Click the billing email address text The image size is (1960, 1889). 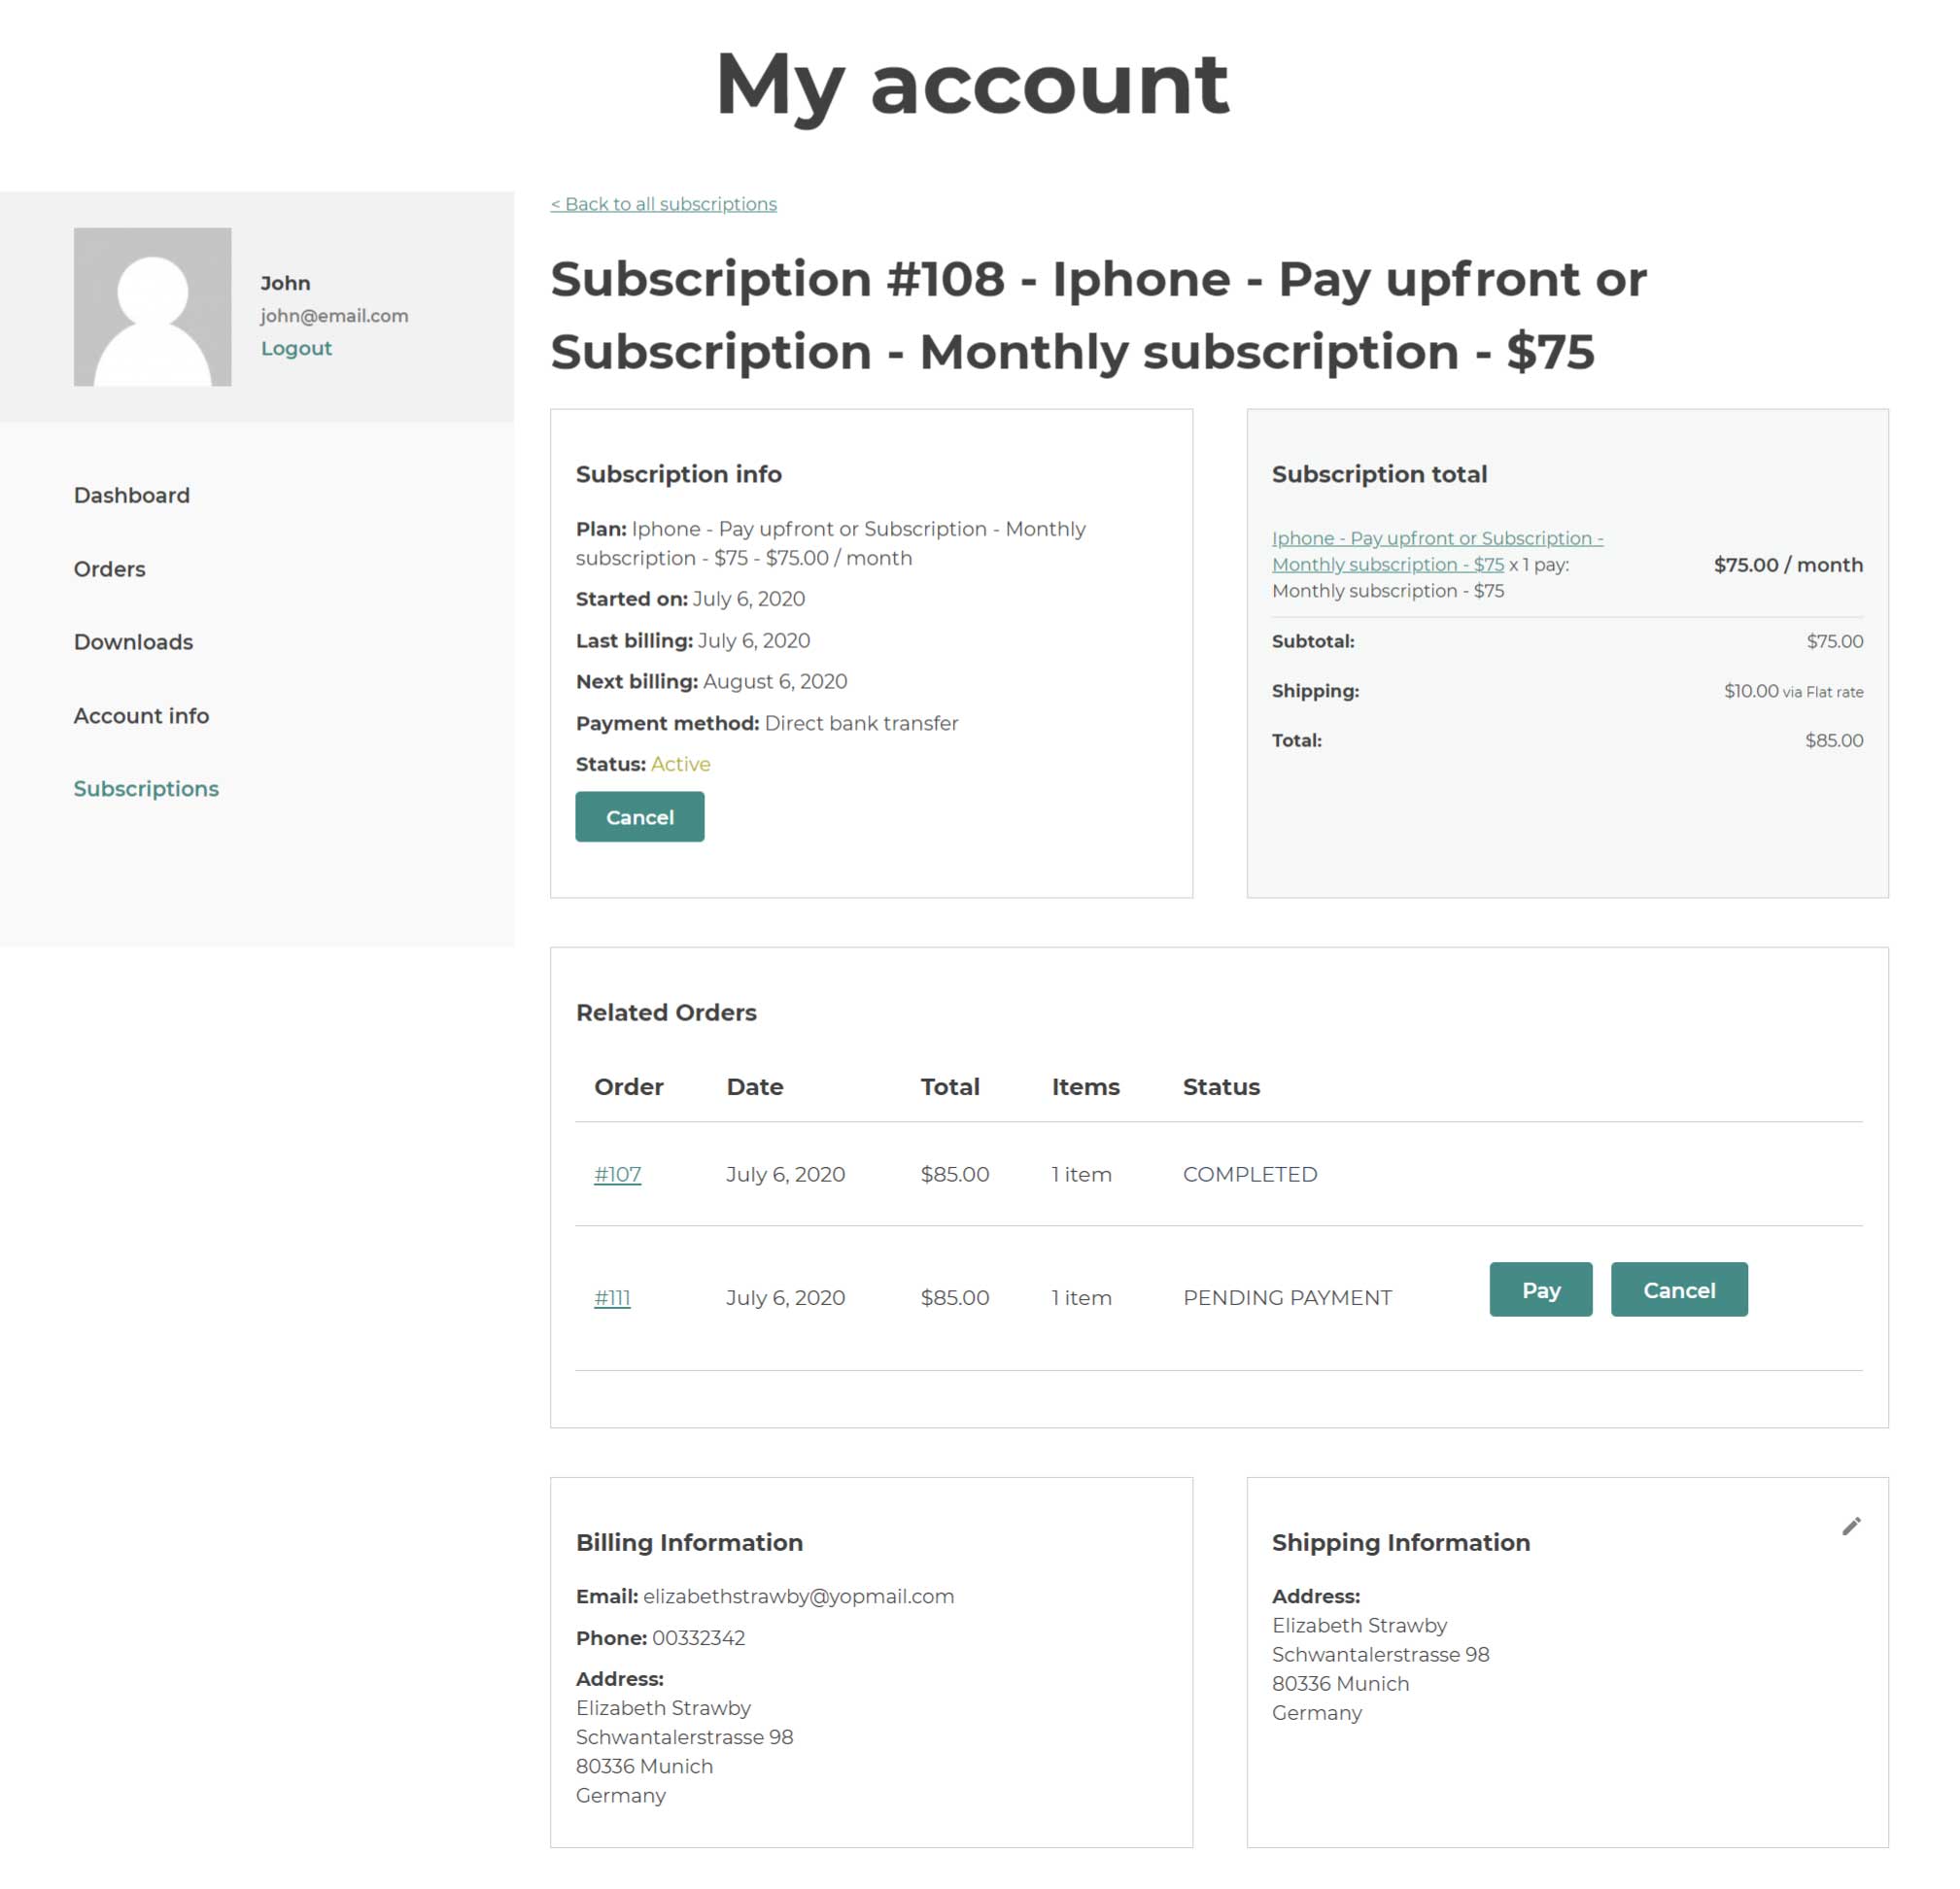coord(798,1596)
